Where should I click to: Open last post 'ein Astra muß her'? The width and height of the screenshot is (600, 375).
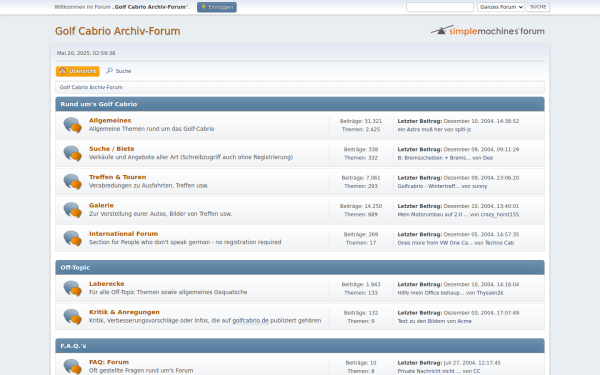pos(420,130)
